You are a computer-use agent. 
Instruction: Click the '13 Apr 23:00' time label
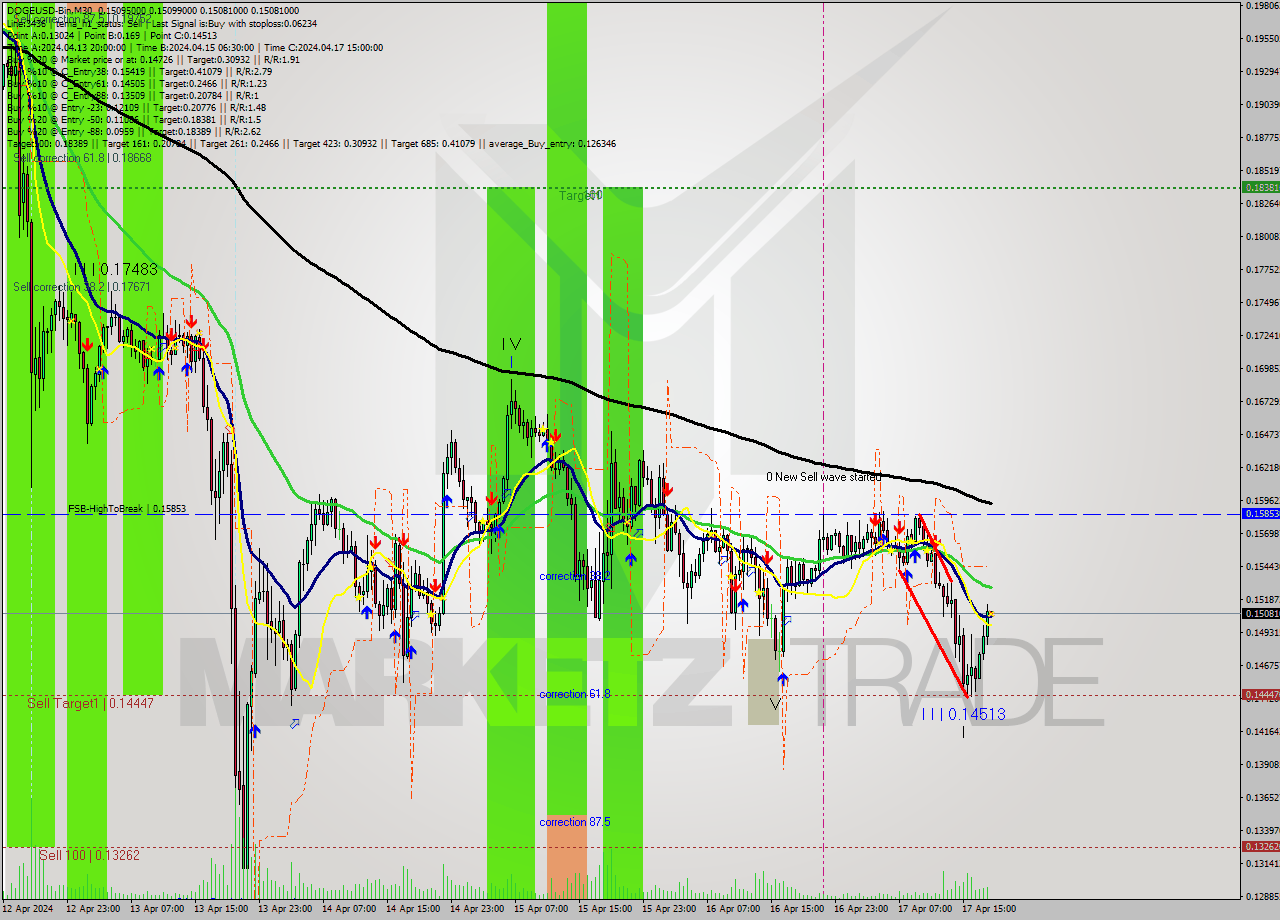(x=285, y=909)
